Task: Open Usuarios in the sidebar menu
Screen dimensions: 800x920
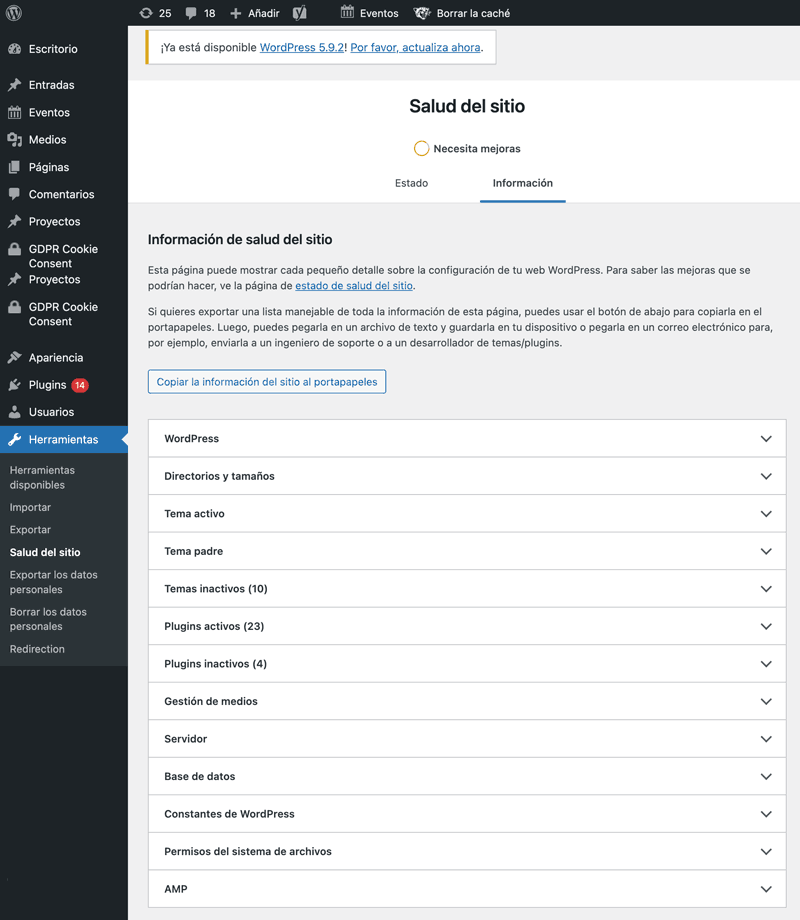Action: (x=52, y=412)
